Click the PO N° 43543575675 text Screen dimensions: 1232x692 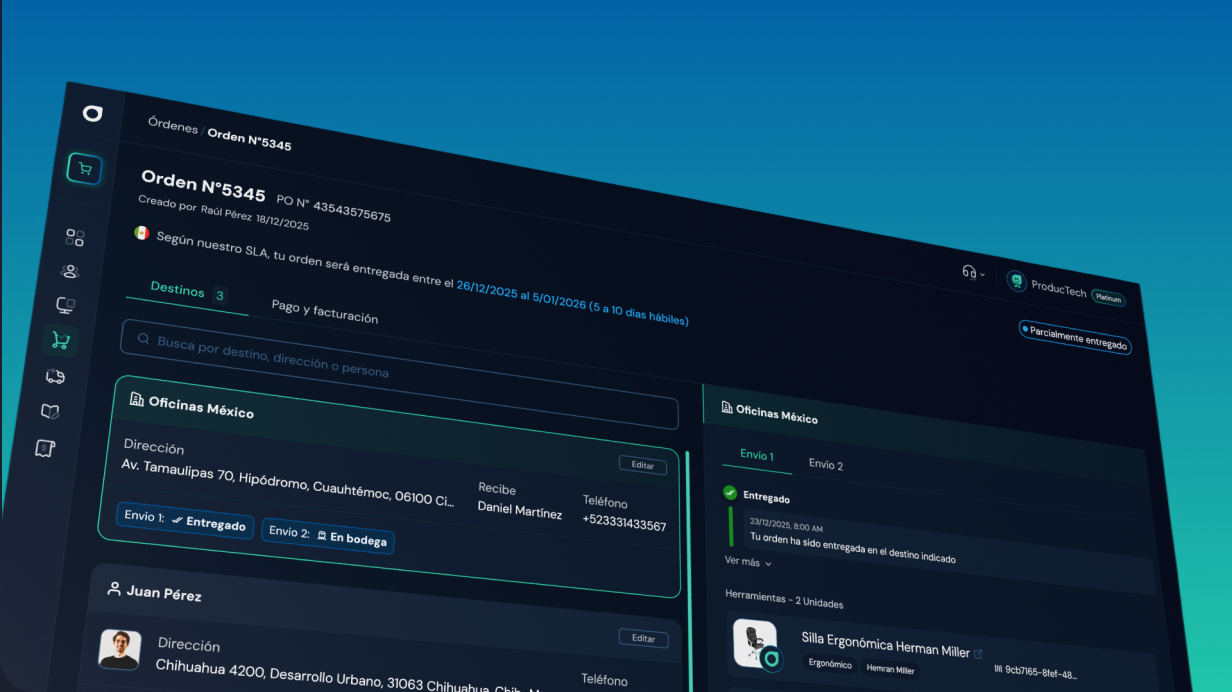click(x=333, y=209)
